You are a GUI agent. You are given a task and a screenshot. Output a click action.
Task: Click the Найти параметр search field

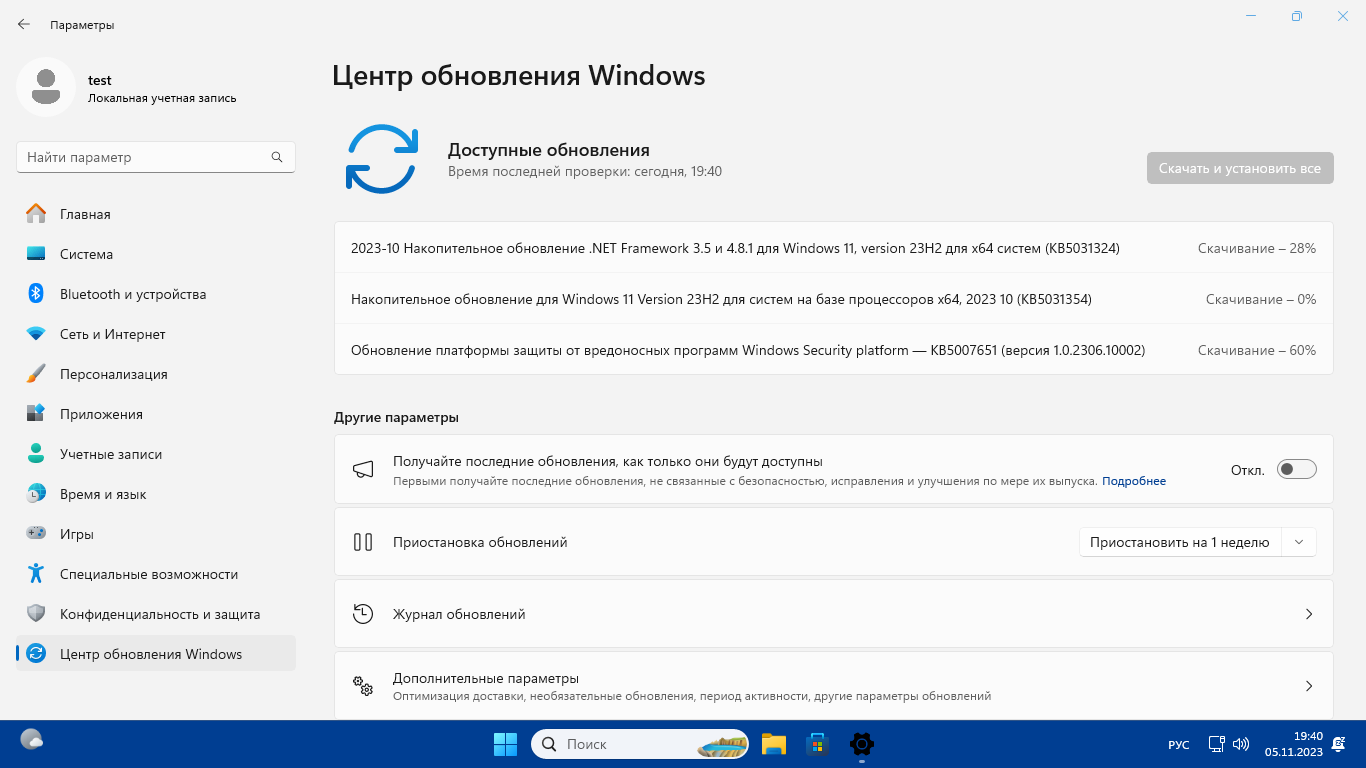click(145, 157)
